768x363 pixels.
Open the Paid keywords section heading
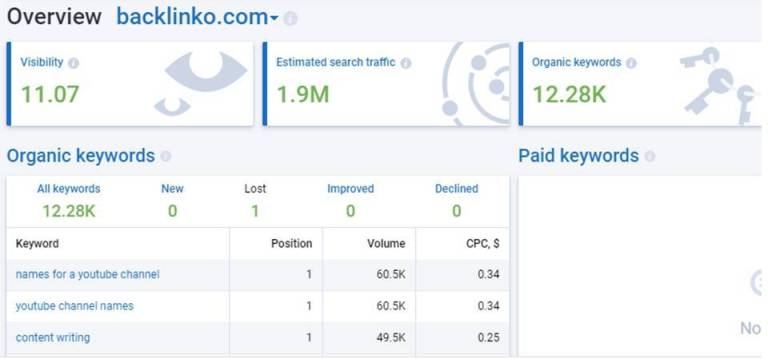click(x=578, y=156)
